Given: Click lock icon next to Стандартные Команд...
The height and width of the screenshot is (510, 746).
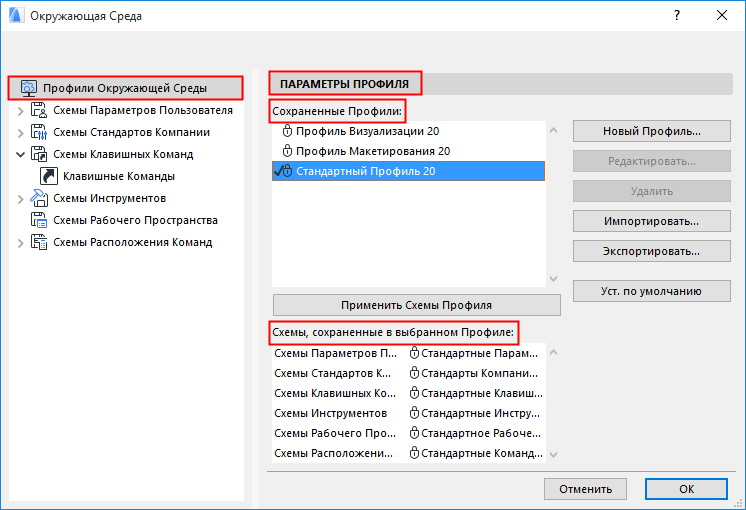Looking at the screenshot, I should (414, 453).
